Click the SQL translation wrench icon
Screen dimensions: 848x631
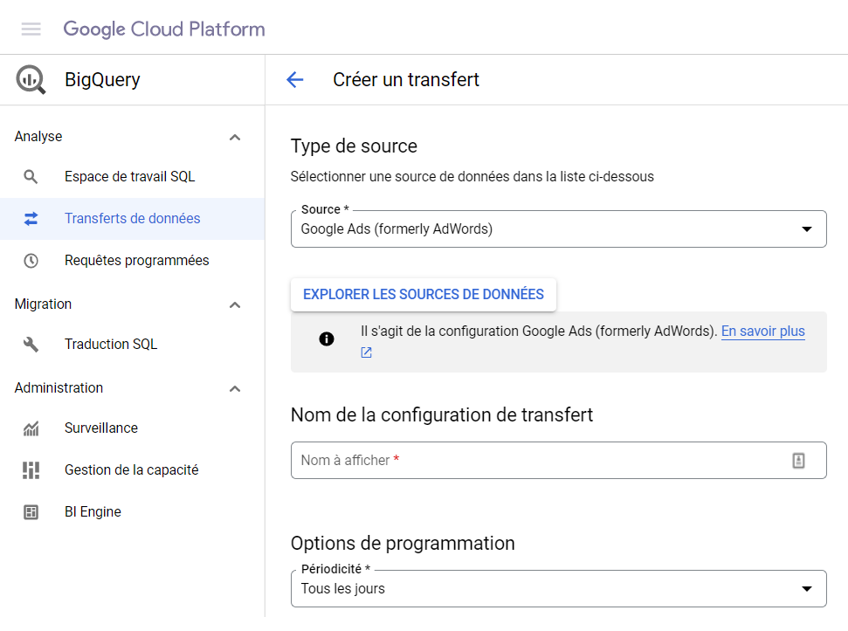pos(31,344)
